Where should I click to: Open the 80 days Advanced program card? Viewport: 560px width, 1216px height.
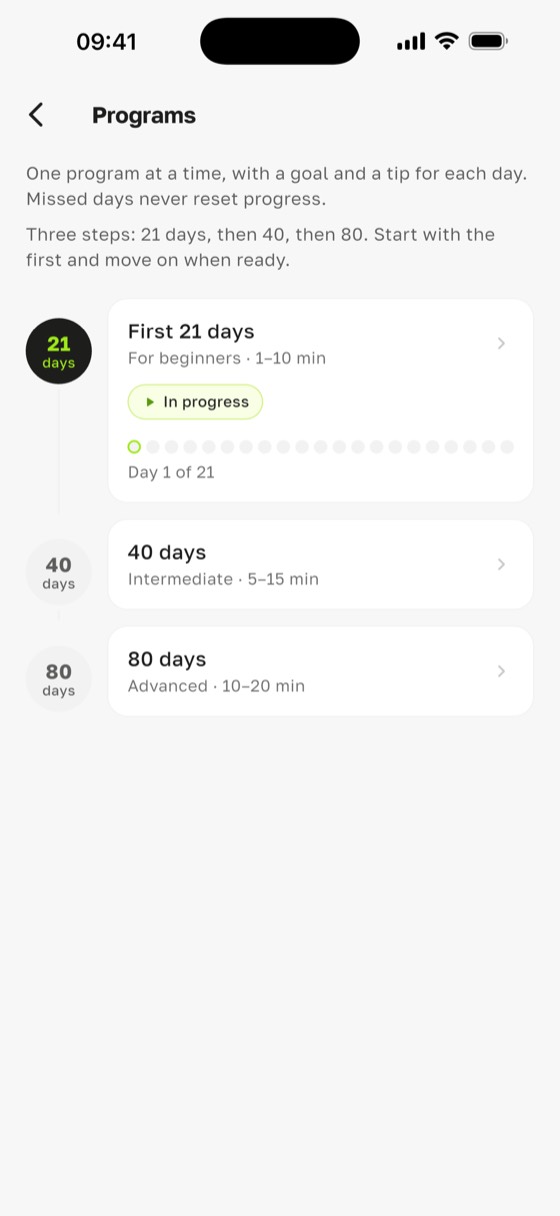(321, 671)
